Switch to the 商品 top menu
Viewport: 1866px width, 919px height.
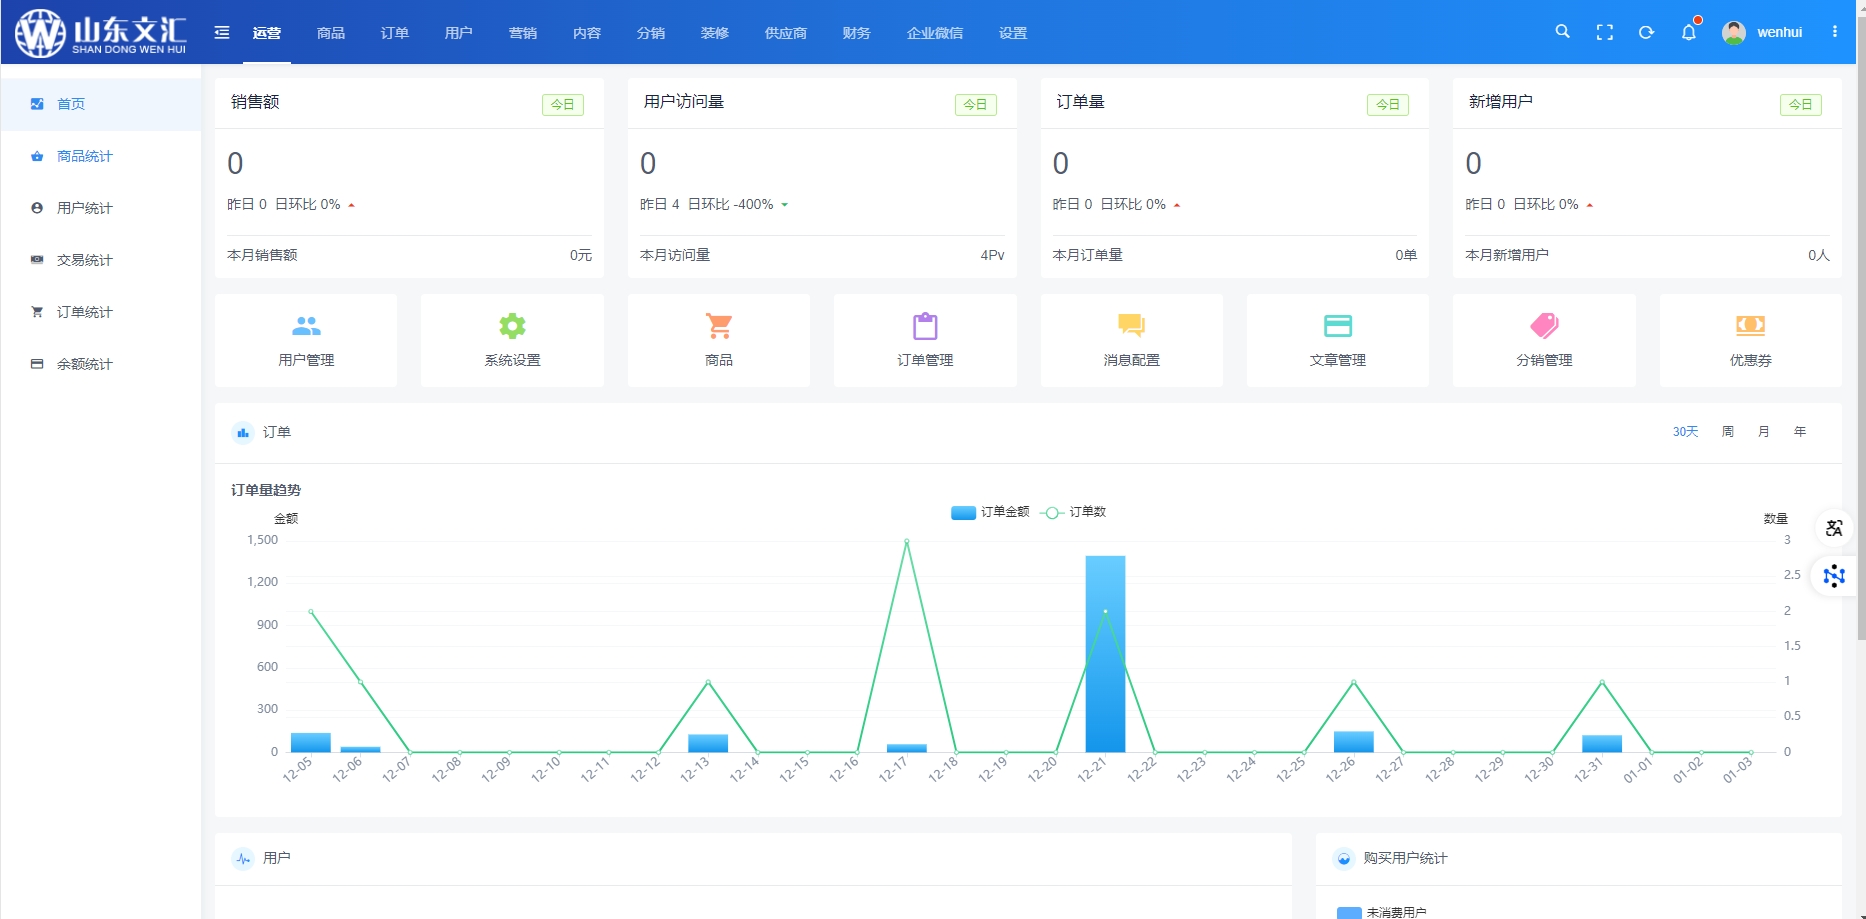pyautogui.click(x=331, y=33)
